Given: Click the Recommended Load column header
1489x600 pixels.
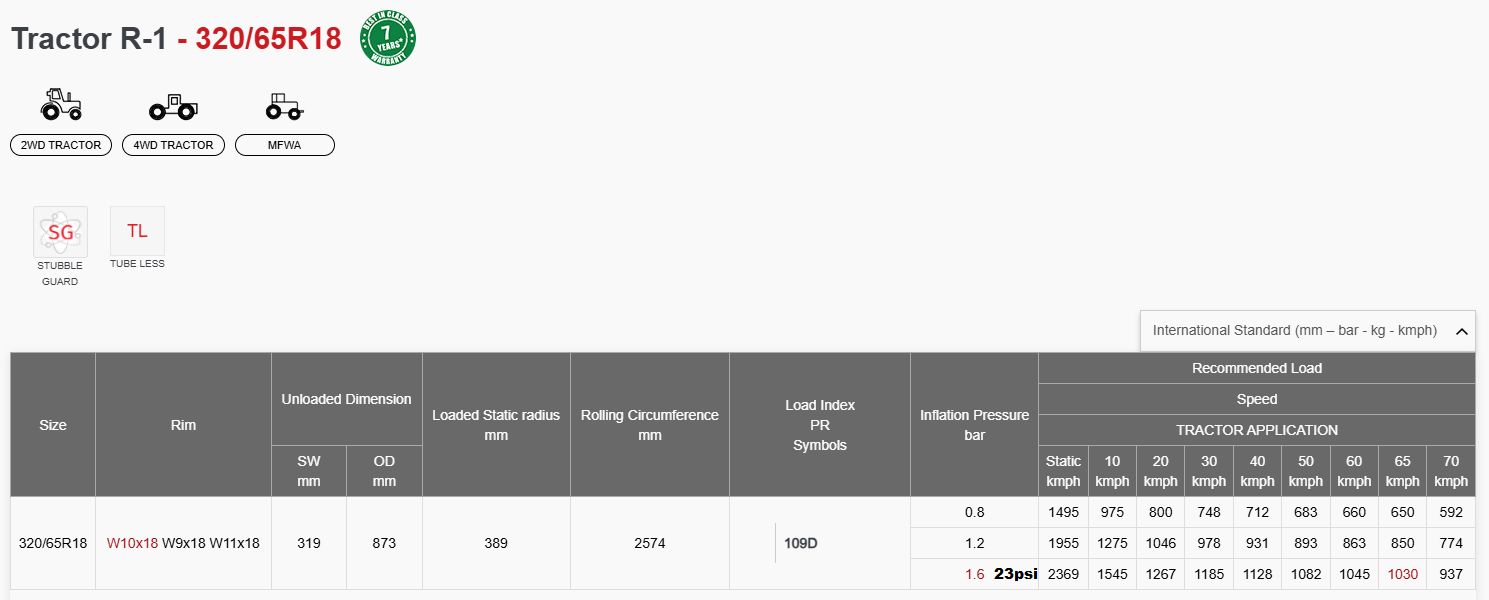Looking at the screenshot, I should tap(1257, 368).
